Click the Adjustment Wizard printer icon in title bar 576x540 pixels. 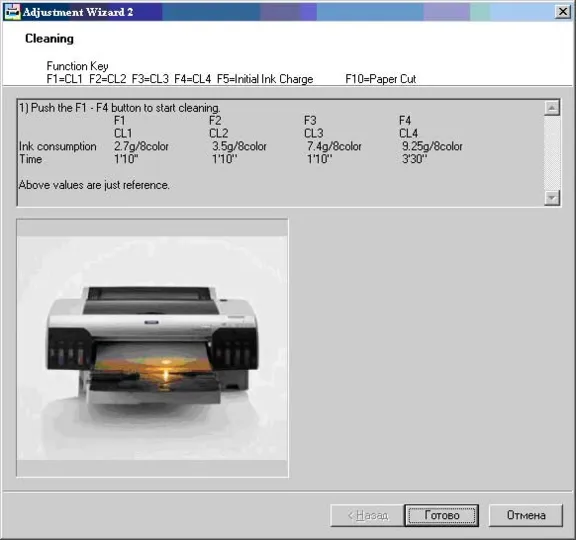point(12,12)
